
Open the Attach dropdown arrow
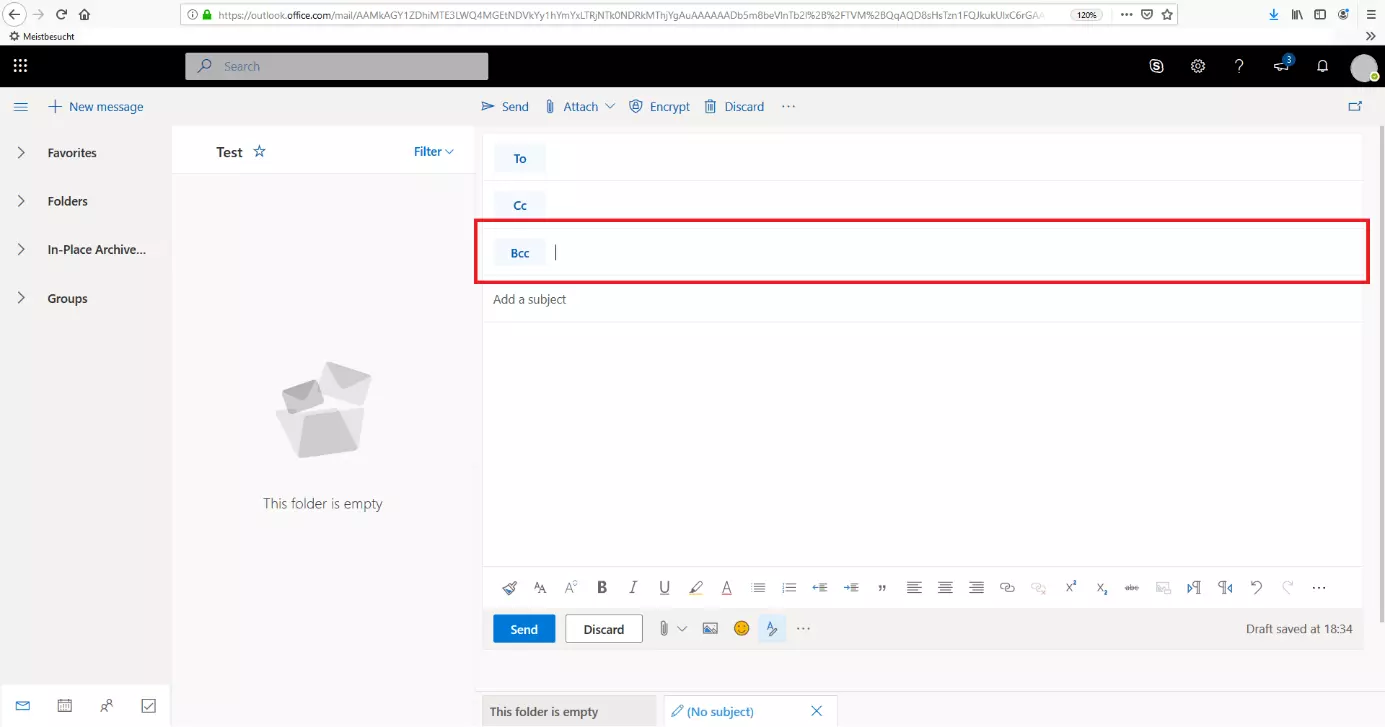pos(610,106)
